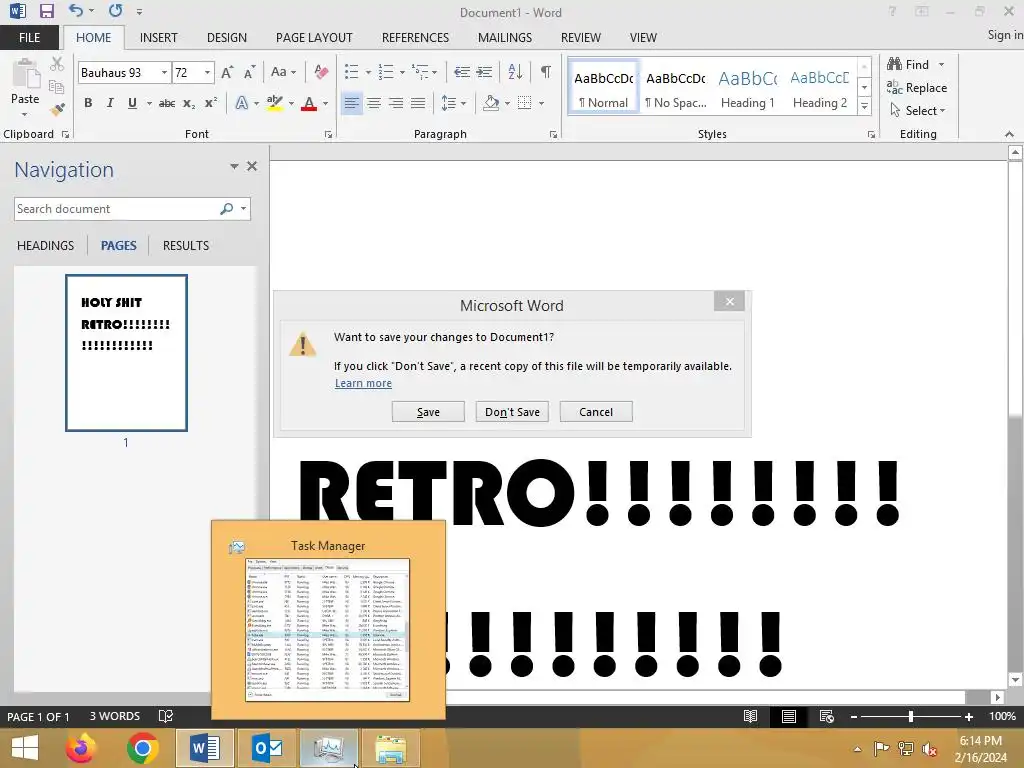Click the Text Effects outlined A icon
The image size is (1024, 768).
242,103
